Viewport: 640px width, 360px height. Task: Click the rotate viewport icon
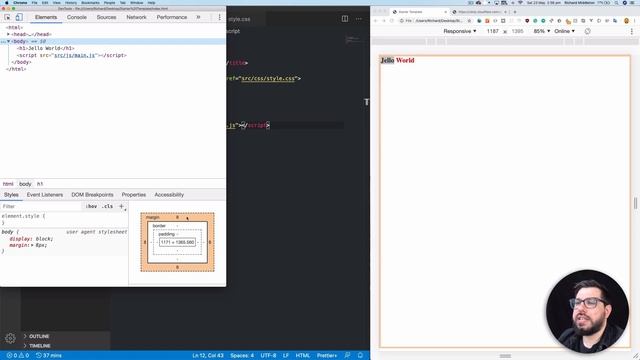coord(587,31)
